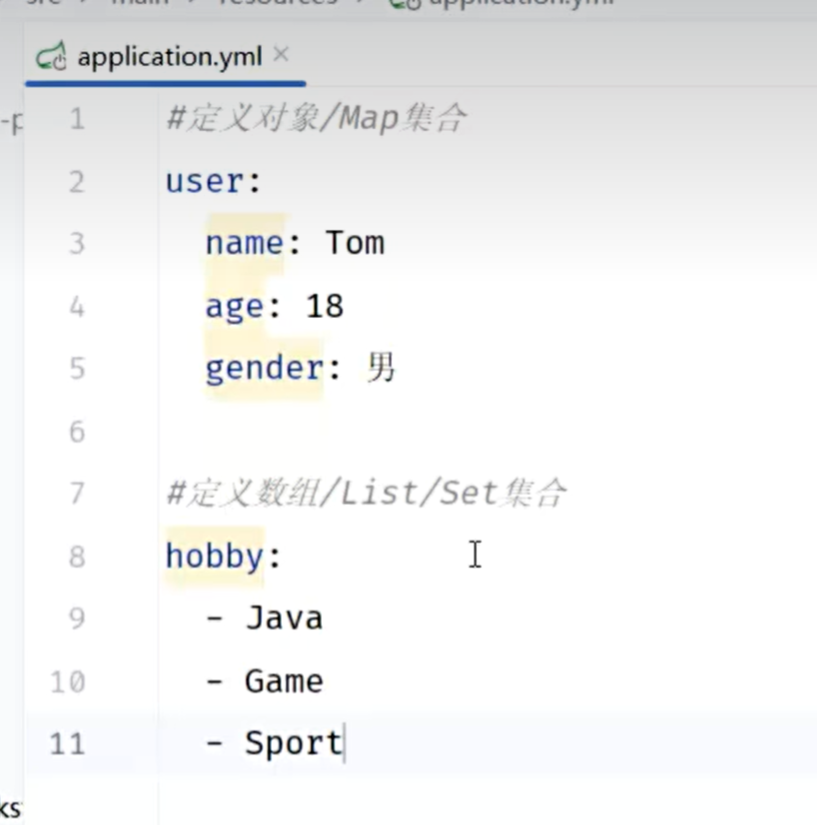Click the 'gender' key
The image size is (817, 825).
tap(264, 369)
